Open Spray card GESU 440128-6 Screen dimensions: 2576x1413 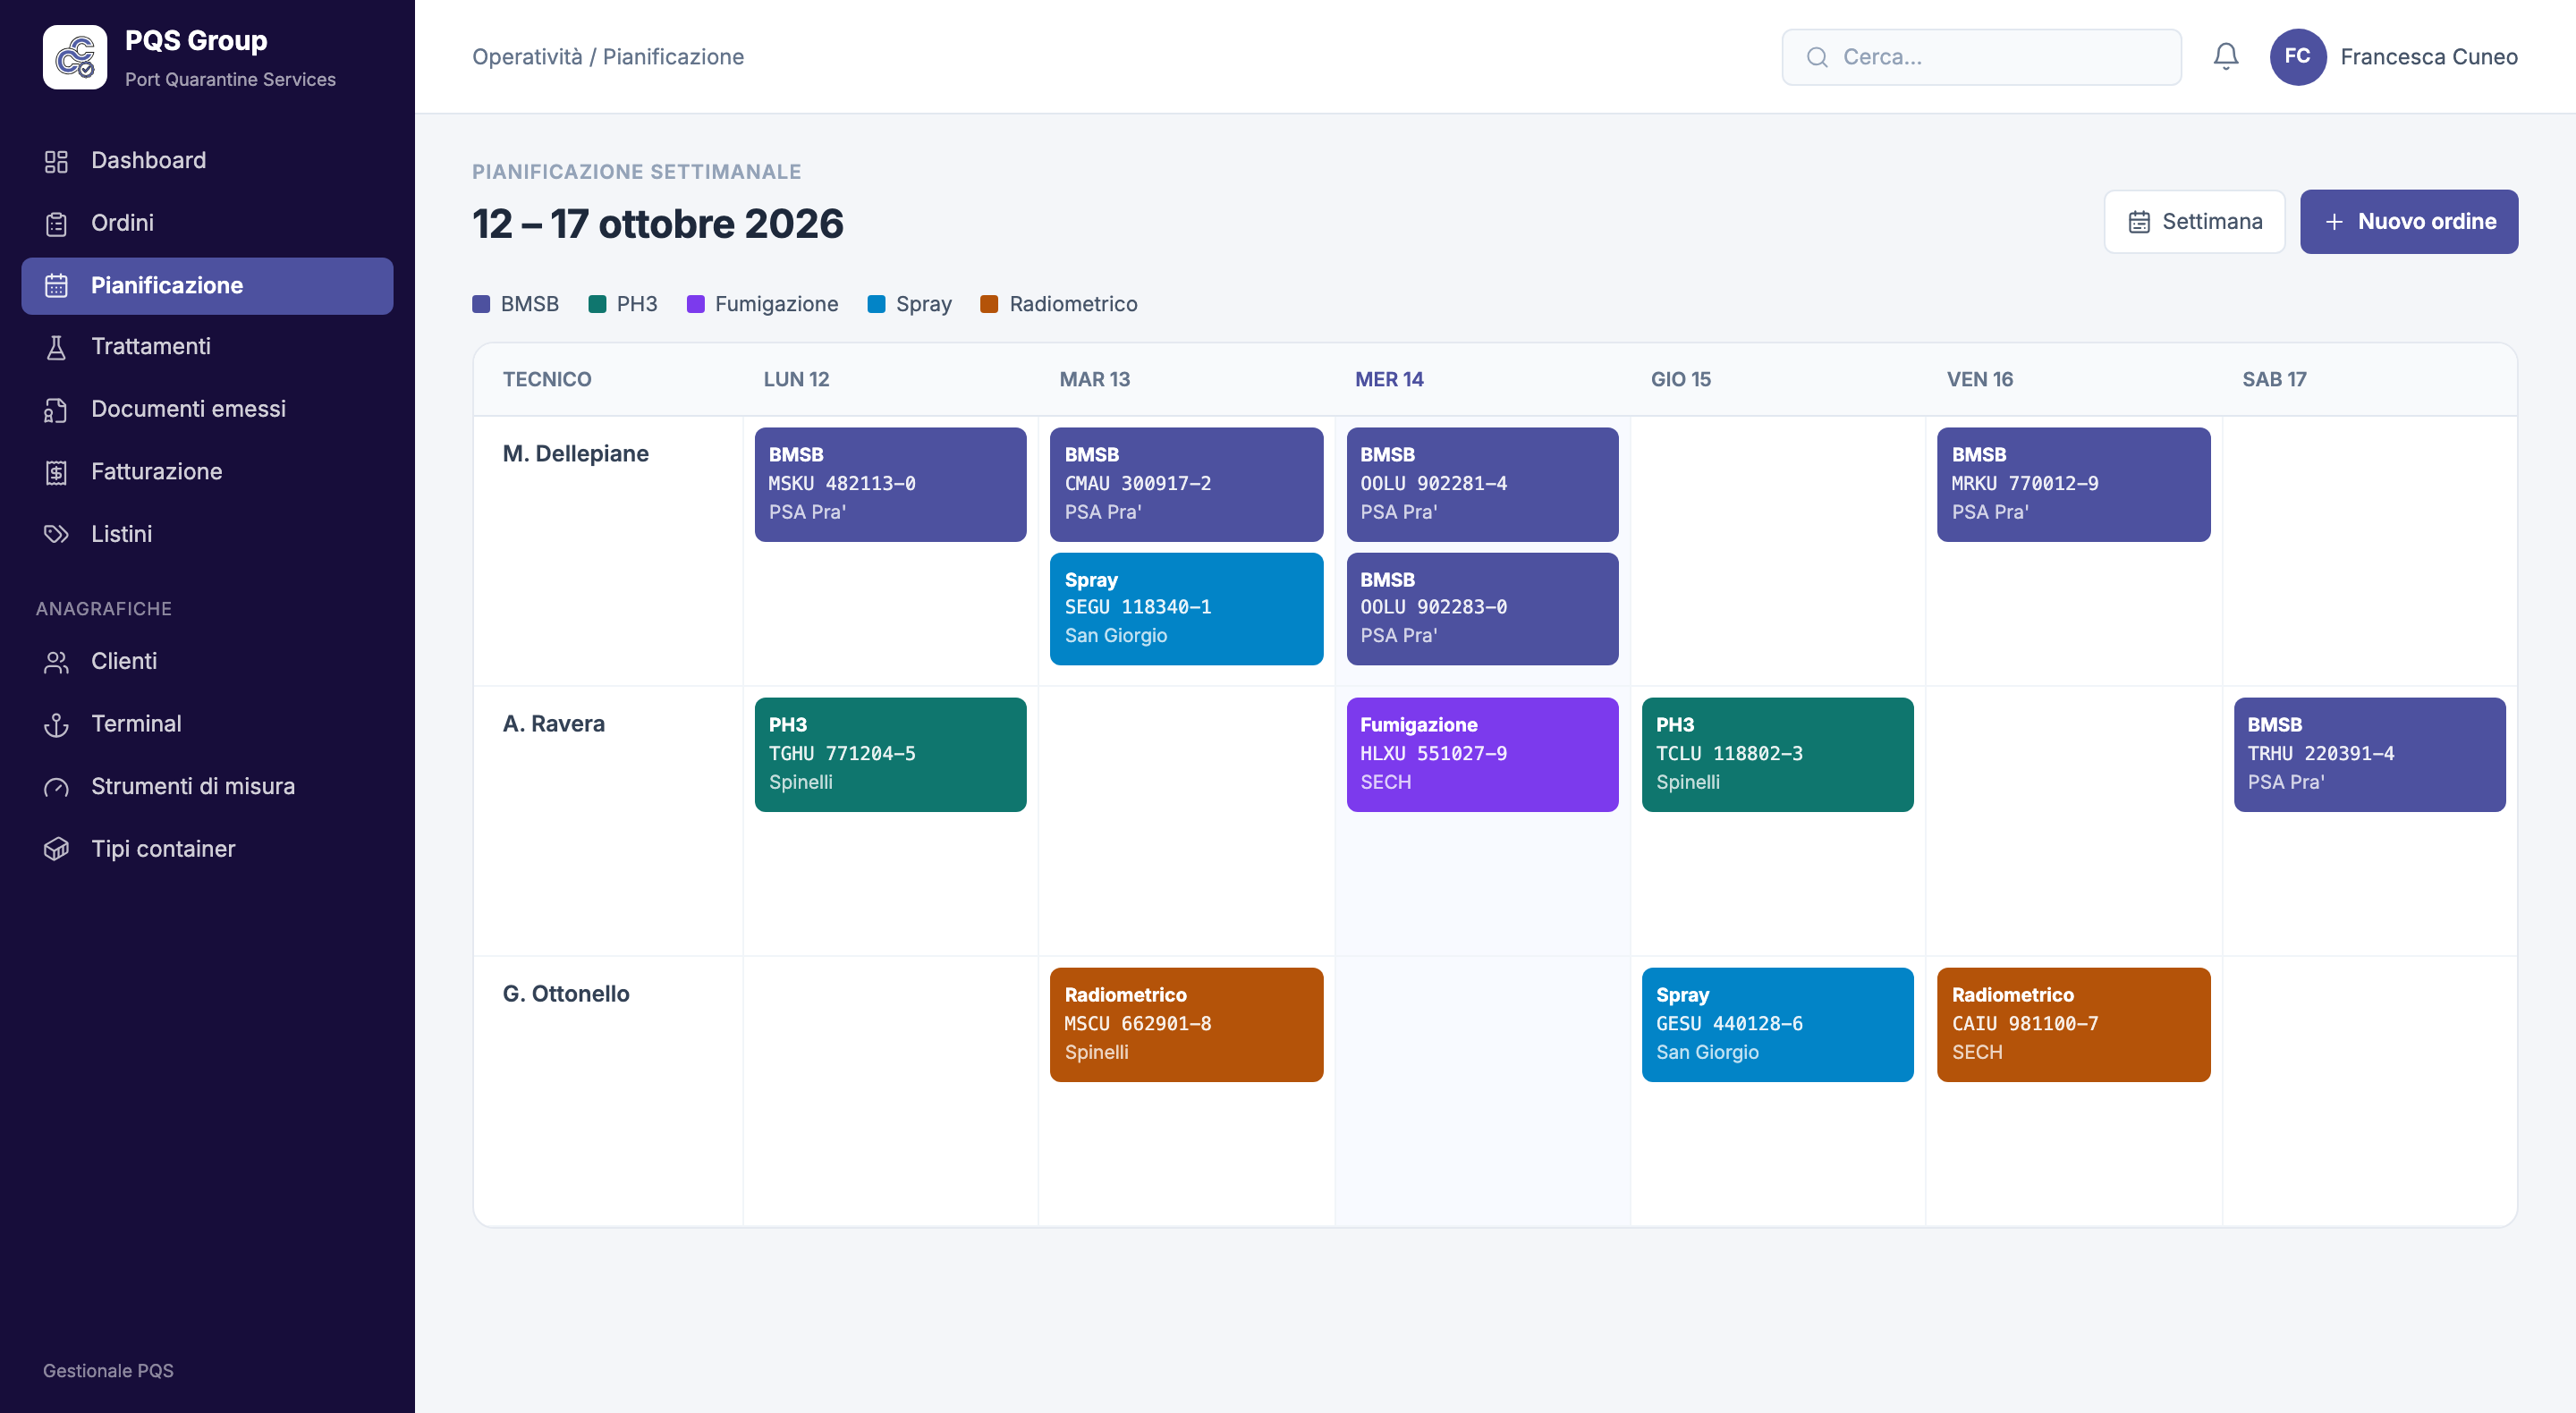tap(1777, 1025)
